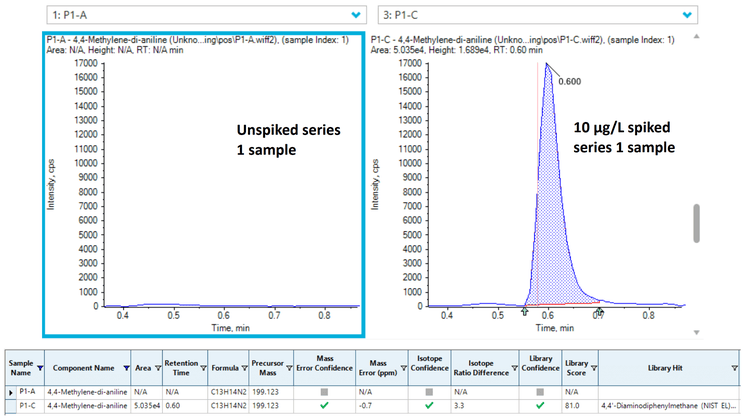This screenshot has height=420, width=750.
Task: Click the Area column filter icon
Action: click(x=159, y=369)
